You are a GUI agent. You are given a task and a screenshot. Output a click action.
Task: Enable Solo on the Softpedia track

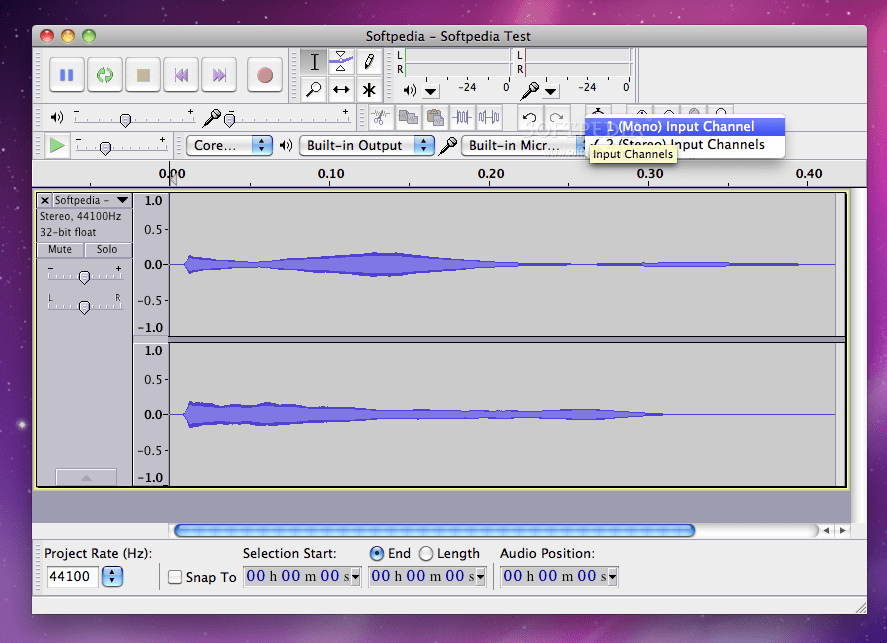tap(107, 249)
